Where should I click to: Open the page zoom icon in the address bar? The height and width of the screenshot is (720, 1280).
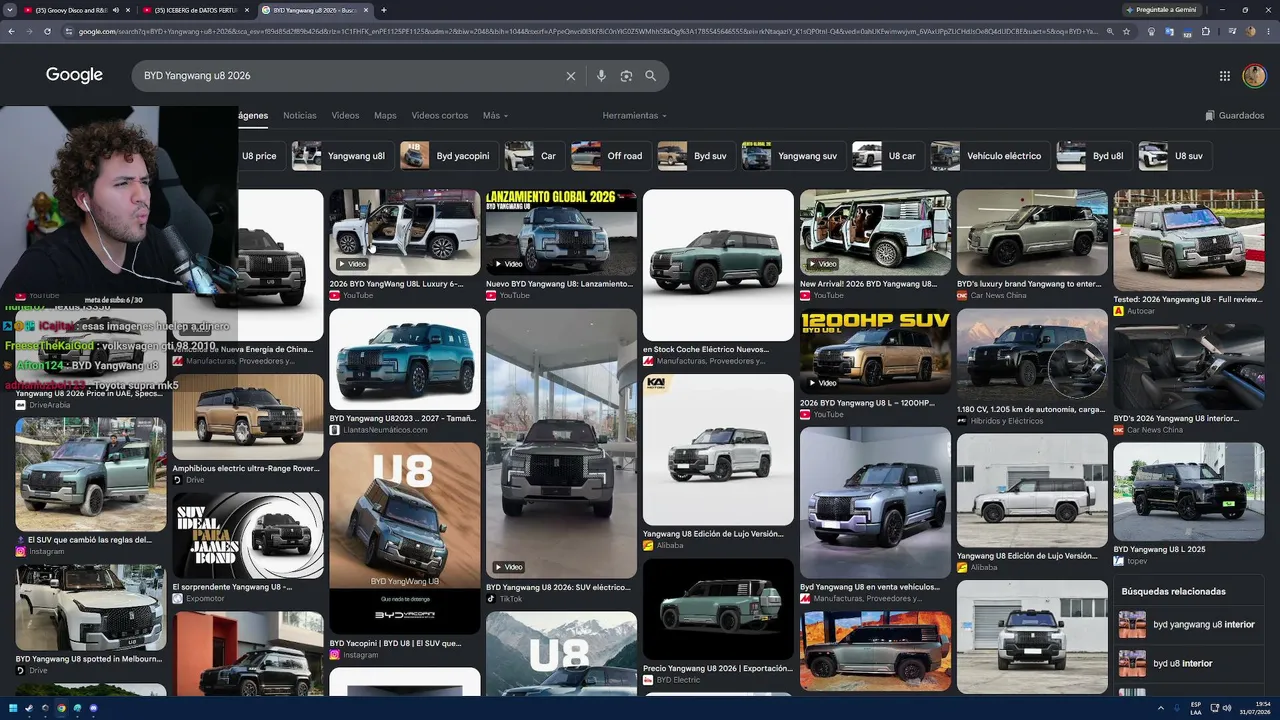click(1110, 31)
